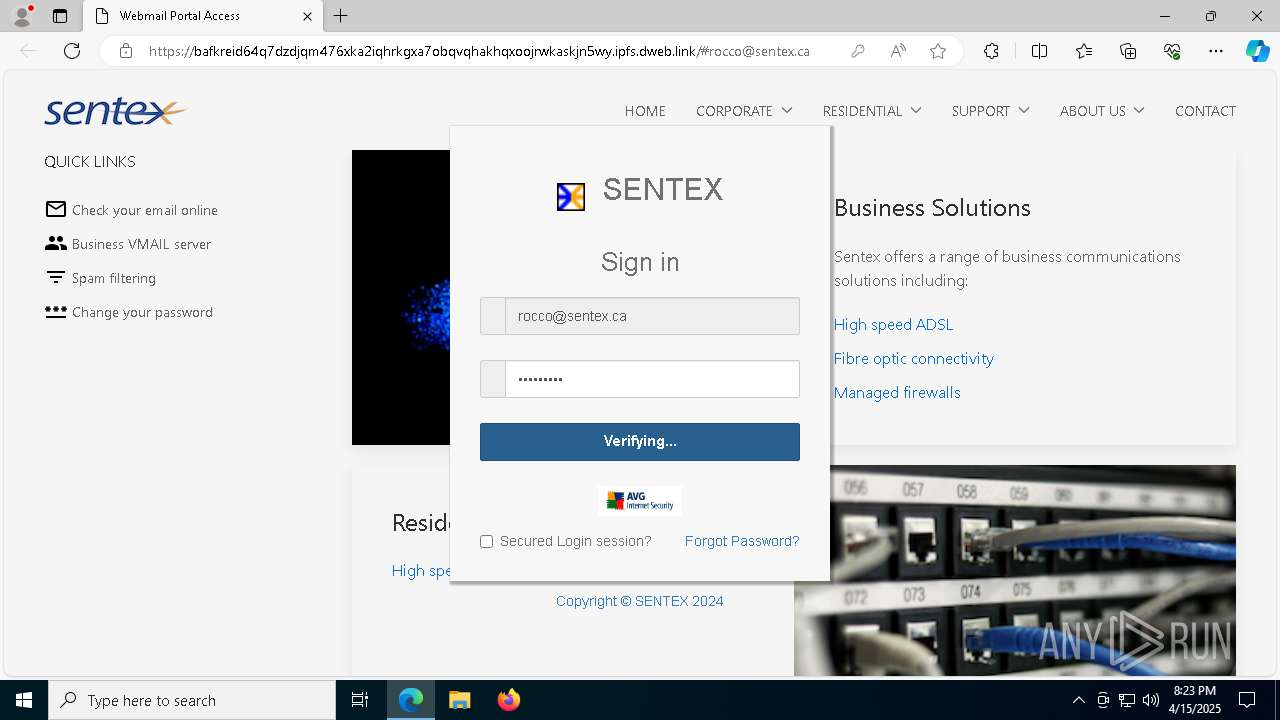
Task: Open the volume control in tray
Action: [x=1150, y=700]
